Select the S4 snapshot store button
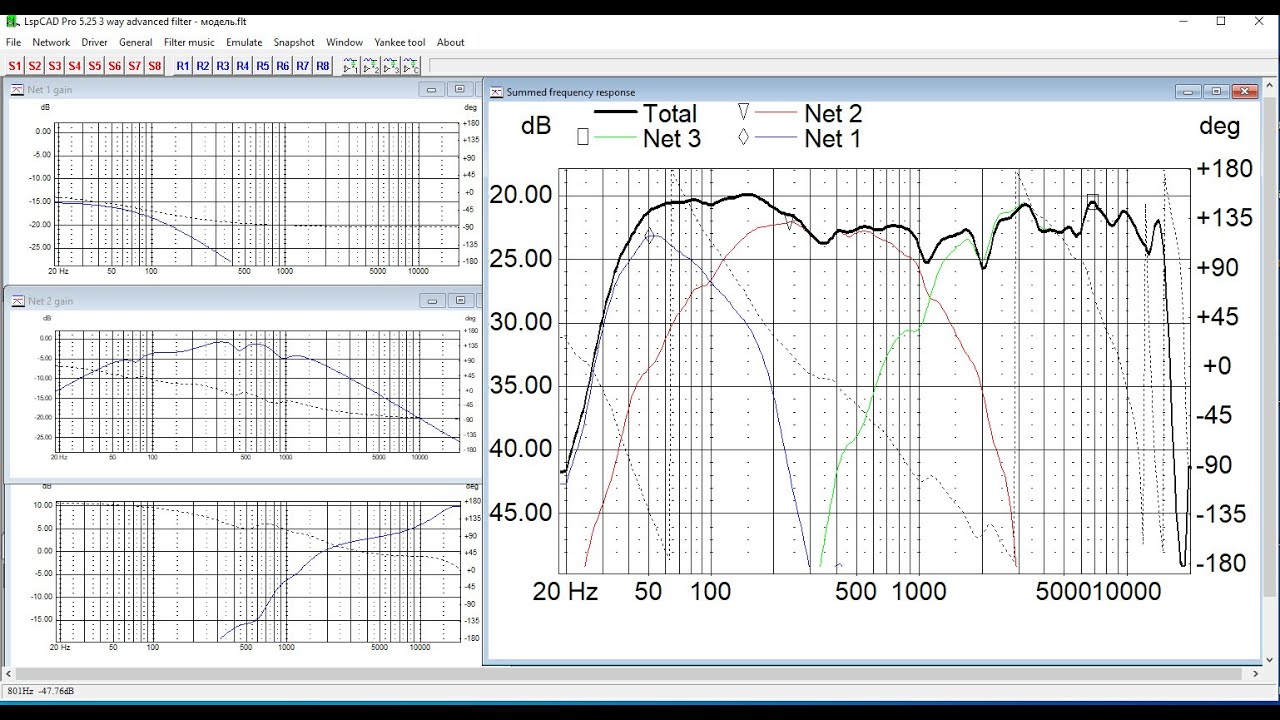The height and width of the screenshot is (720, 1280). click(75, 66)
